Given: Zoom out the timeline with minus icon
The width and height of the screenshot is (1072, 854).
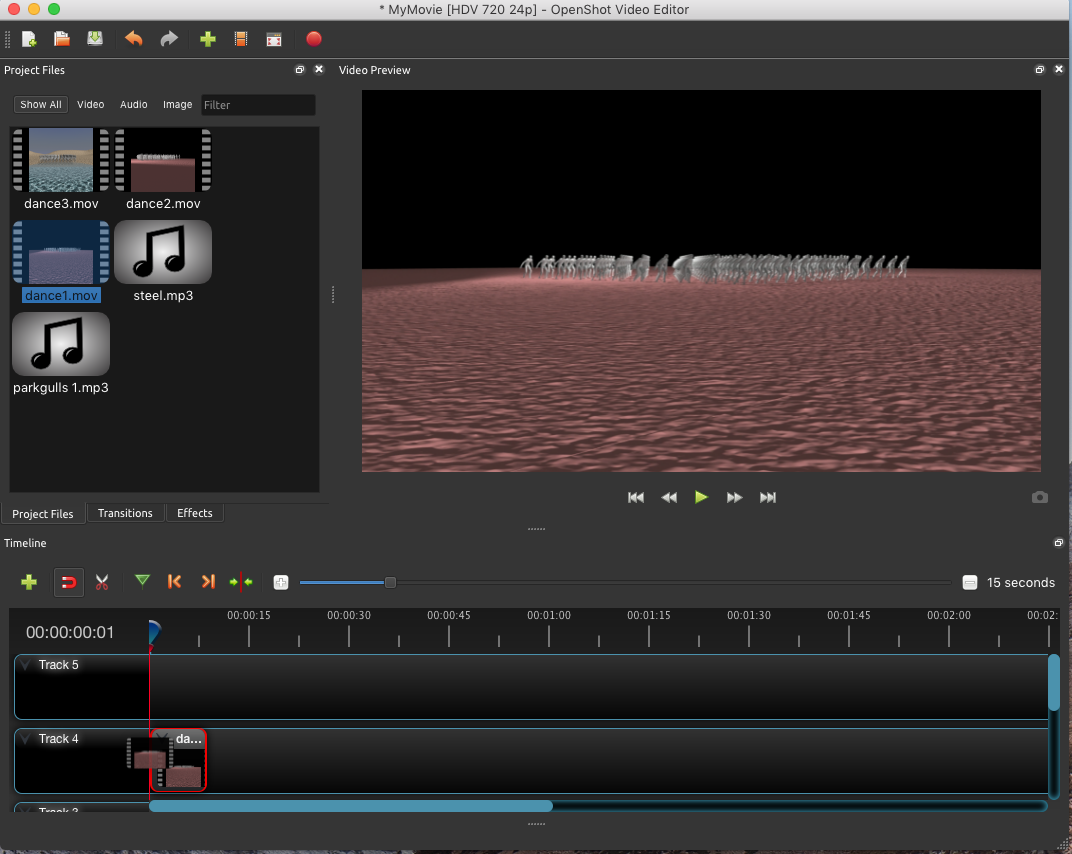Looking at the screenshot, I should (x=969, y=583).
